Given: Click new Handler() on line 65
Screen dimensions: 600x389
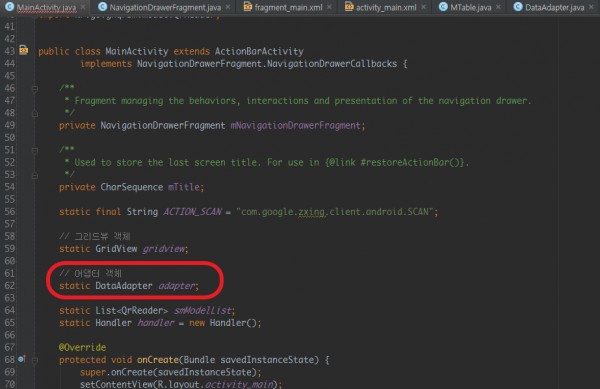Looking at the screenshot, I should [x=222, y=323].
